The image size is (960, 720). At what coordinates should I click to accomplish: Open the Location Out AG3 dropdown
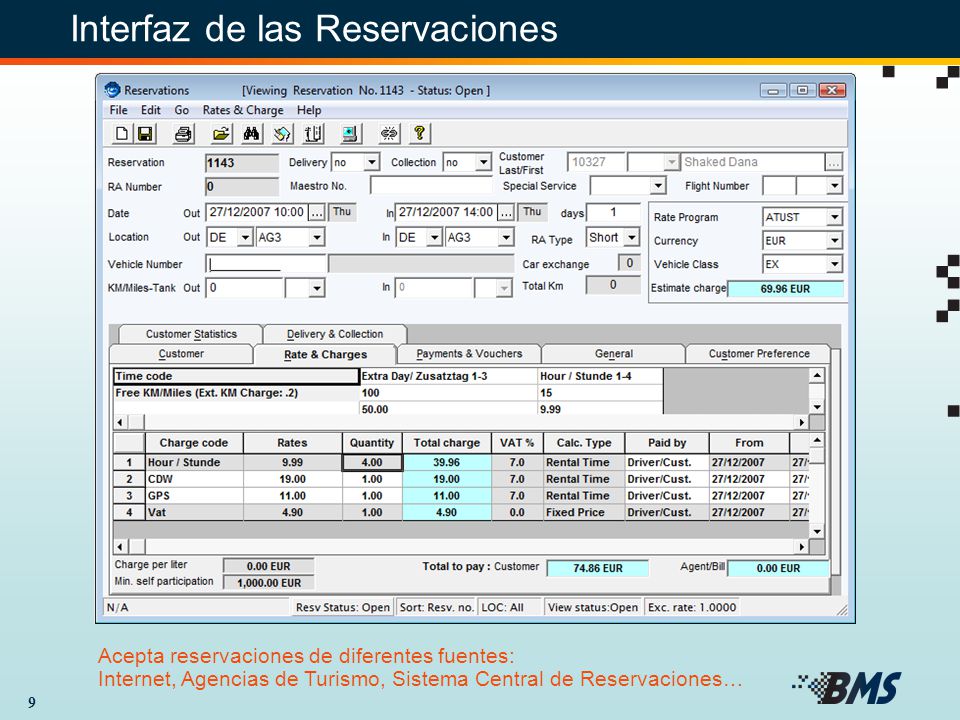(317, 238)
